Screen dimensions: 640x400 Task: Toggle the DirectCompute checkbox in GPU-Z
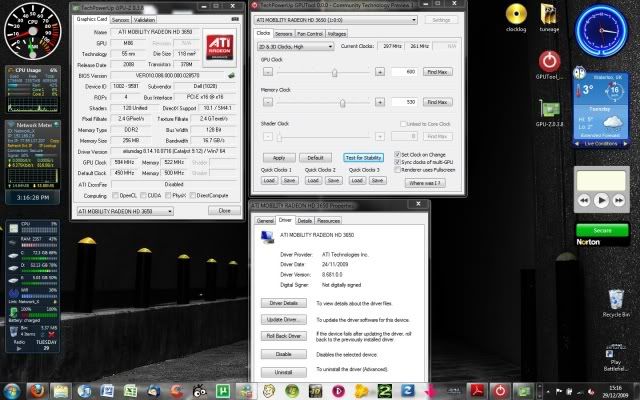tap(193, 196)
